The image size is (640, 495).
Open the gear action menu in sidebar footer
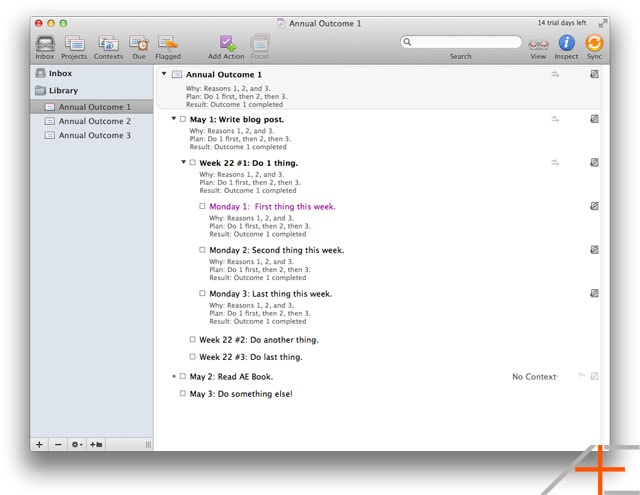[77, 444]
